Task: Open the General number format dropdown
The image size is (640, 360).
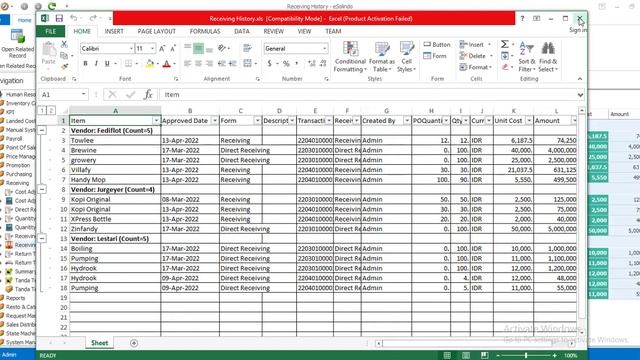Action: point(324,49)
